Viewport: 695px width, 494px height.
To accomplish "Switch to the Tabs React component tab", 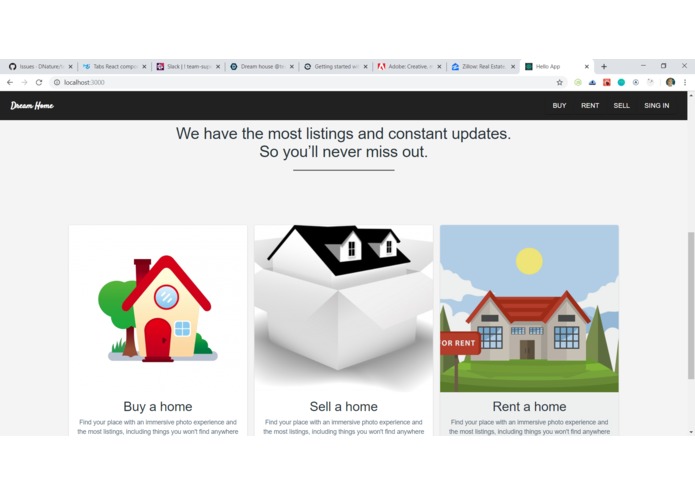I will coord(112,66).
